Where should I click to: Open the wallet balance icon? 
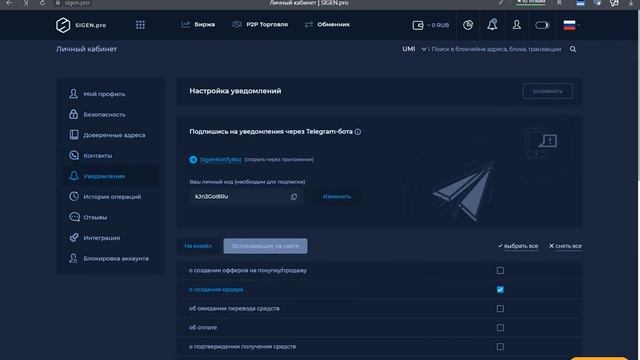tap(418, 25)
